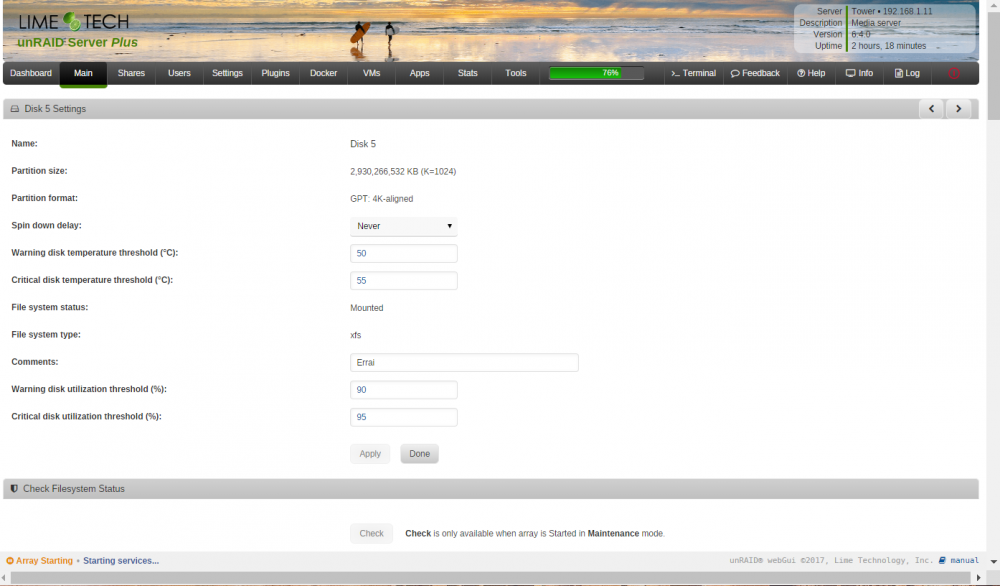Screen dimensions: 1000x586
Task: Switch to the Shares tab
Action: point(131,73)
